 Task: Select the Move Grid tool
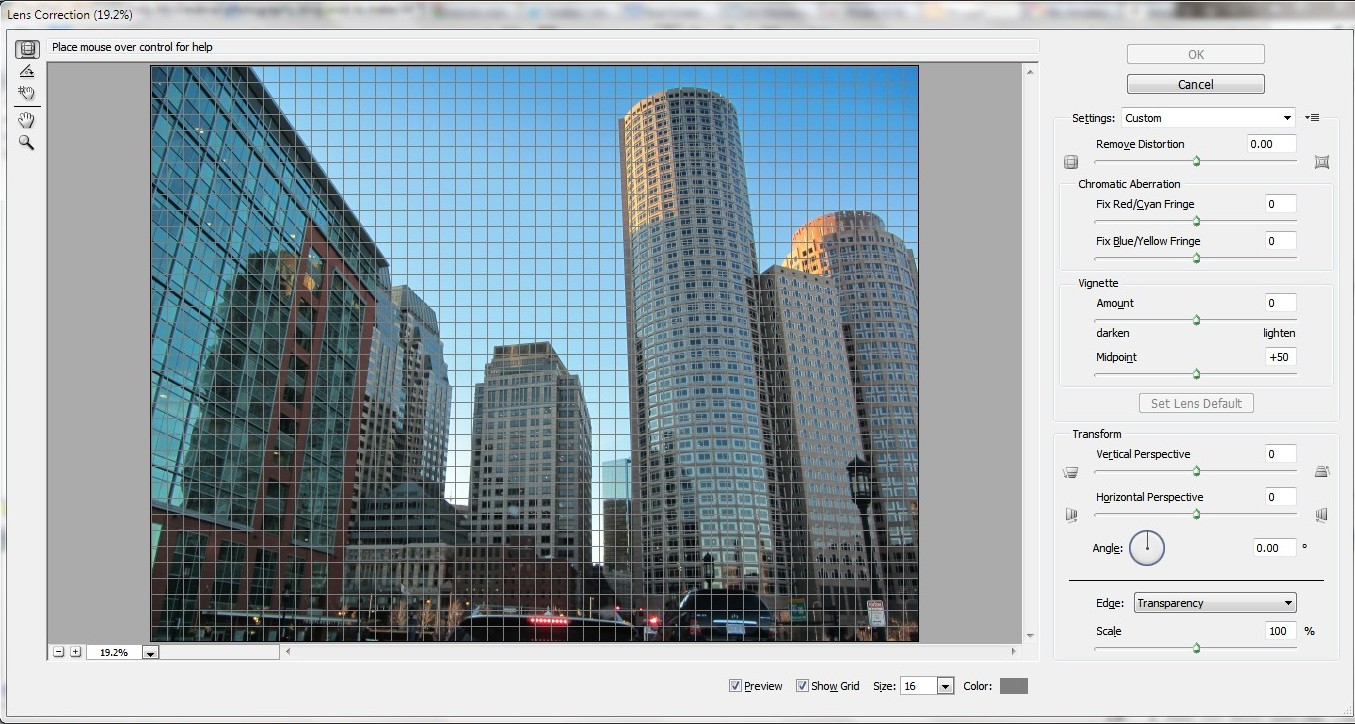pyautogui.click(x=27, y=93)
